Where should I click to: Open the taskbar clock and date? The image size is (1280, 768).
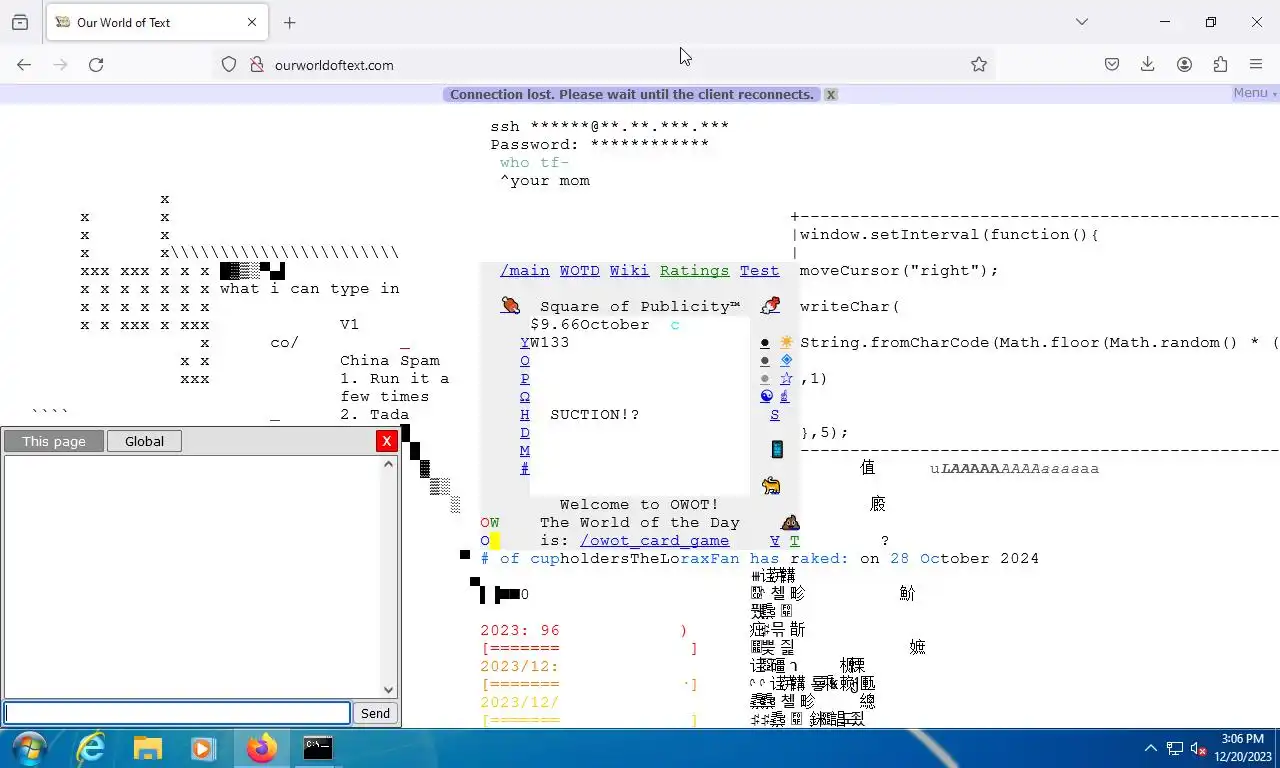coord(1243,748)
